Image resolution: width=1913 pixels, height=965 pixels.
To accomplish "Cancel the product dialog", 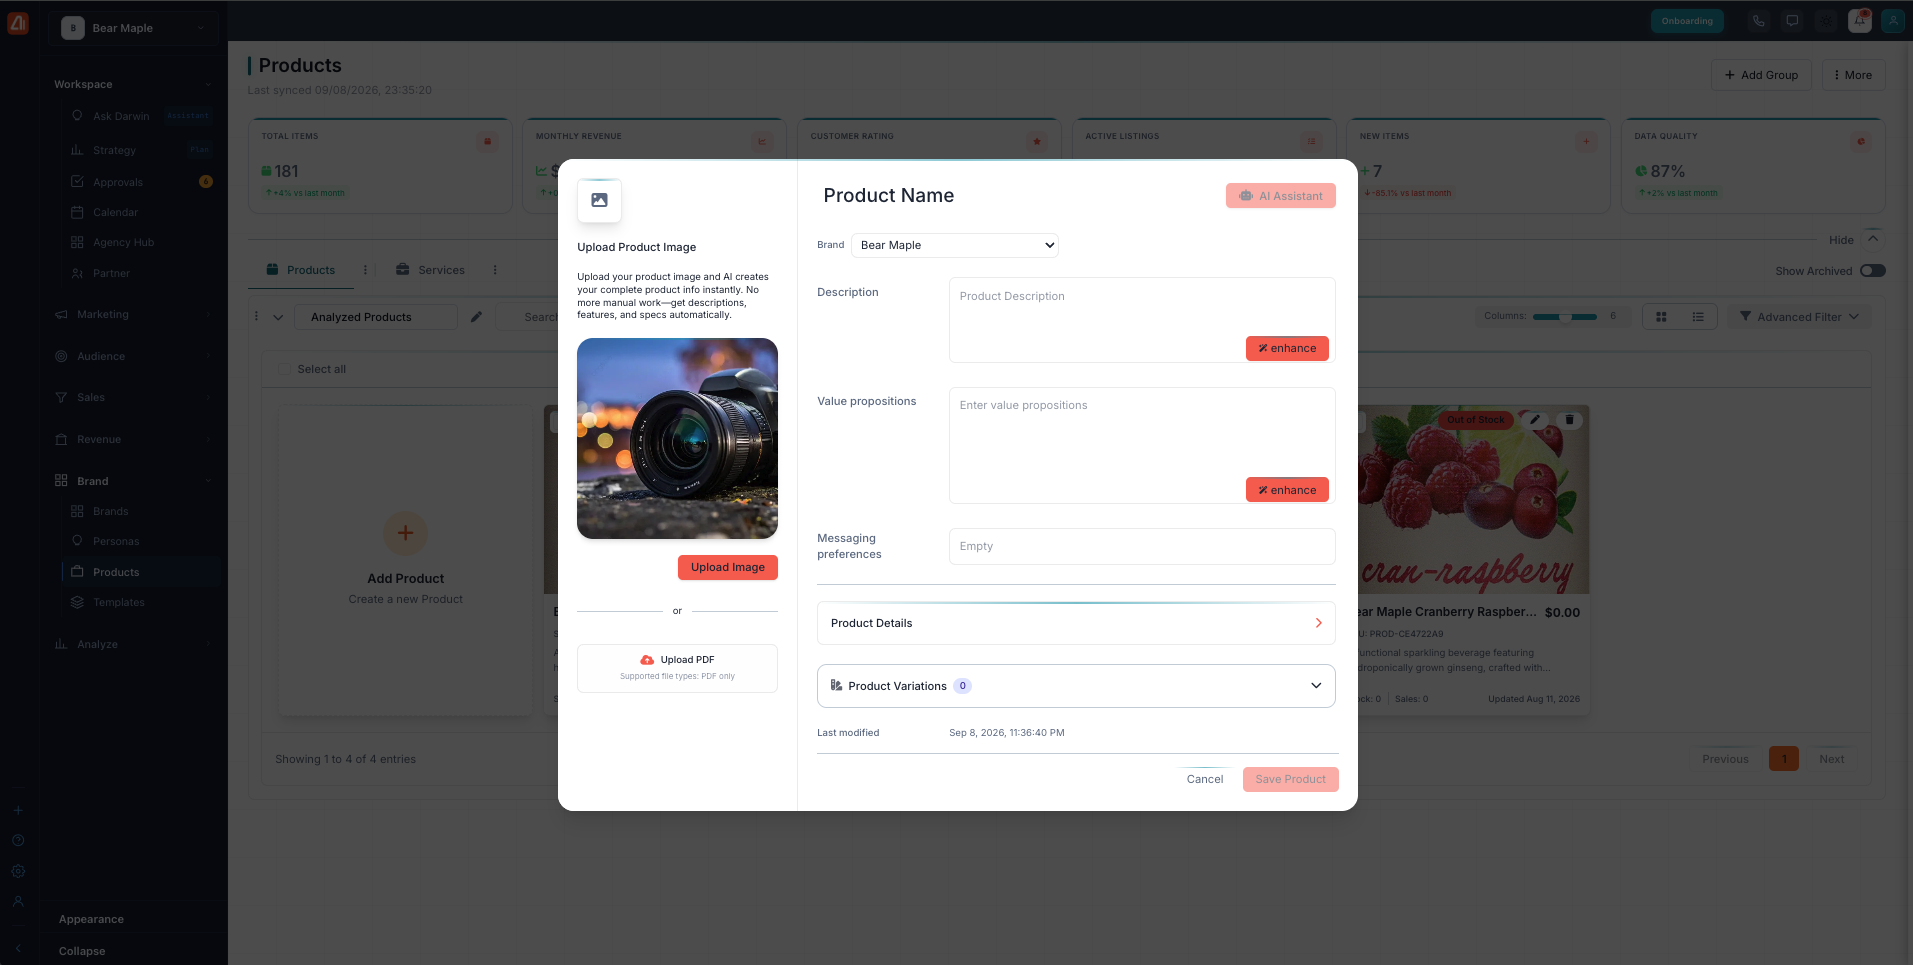I will (x=1204, y=779).
